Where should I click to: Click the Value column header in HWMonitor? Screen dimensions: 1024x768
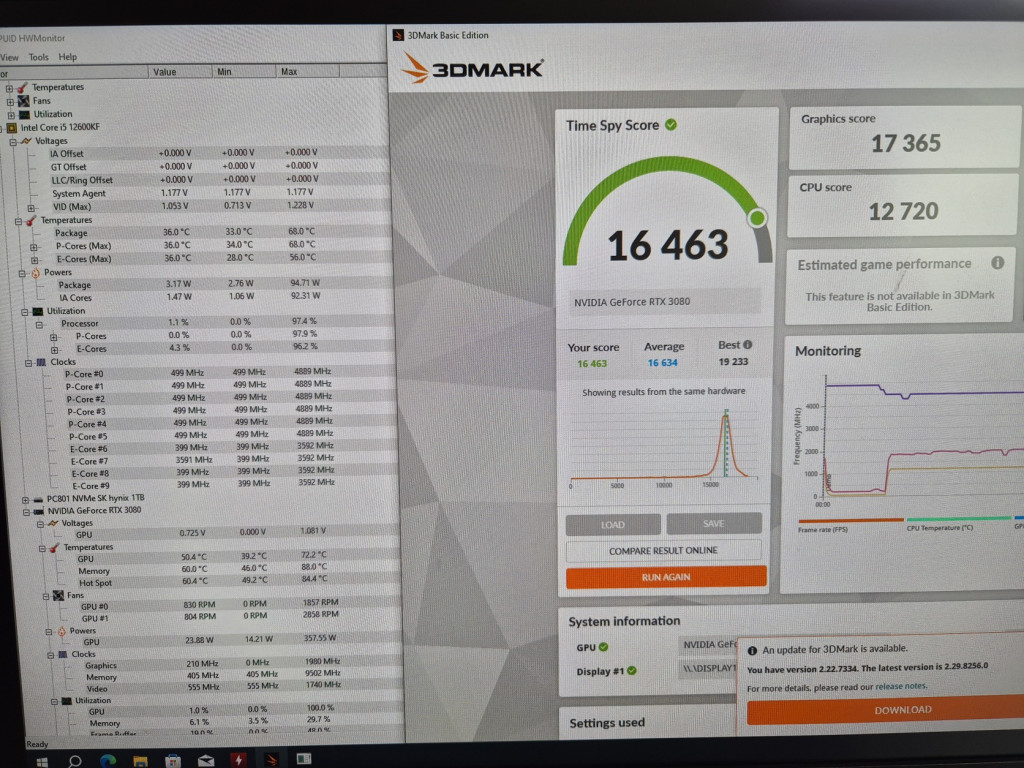click(x=180, y=71)
